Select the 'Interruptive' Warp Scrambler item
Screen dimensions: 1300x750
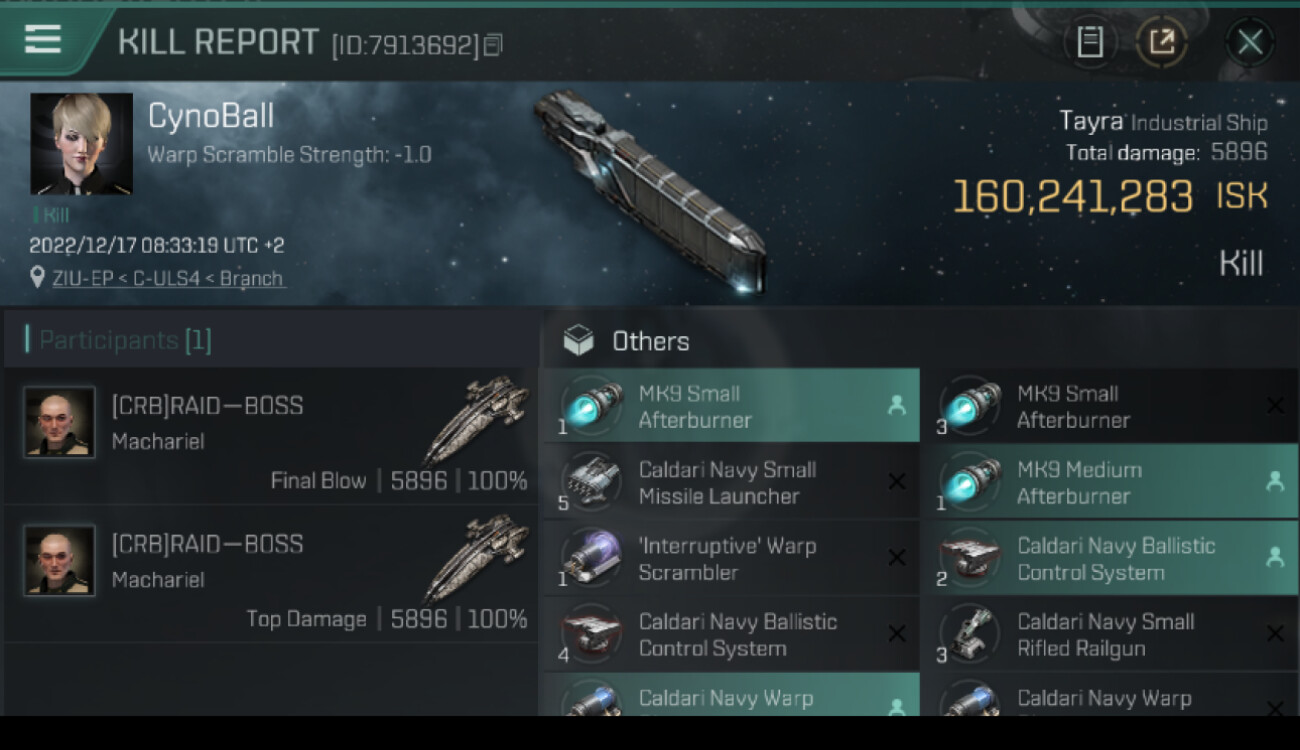(731, 559)
